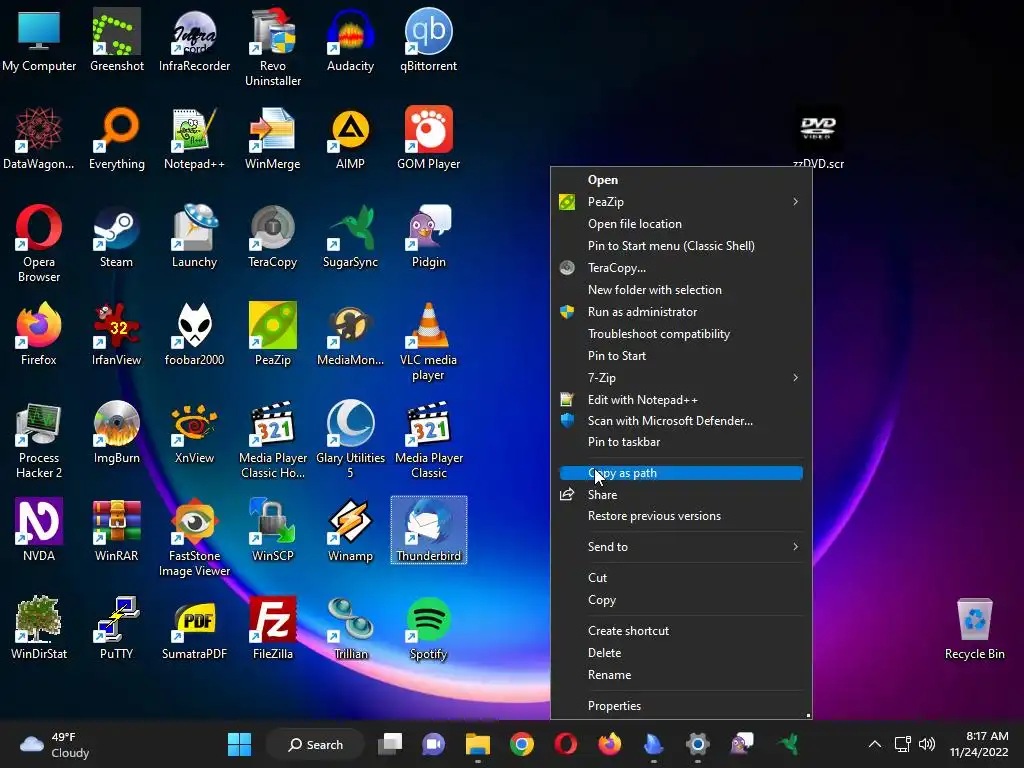The image size is (1024, 768).
Task: Select the Spotify desktop icon
Action: [x=428, y=628]
